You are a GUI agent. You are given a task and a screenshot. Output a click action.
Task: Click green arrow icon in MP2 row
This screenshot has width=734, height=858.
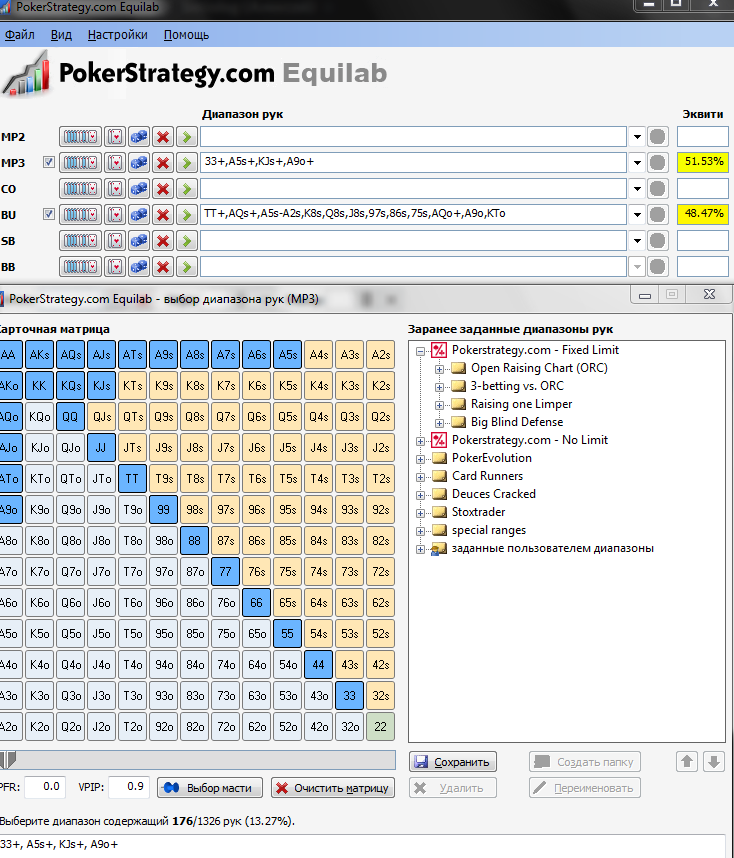(187, 137)
